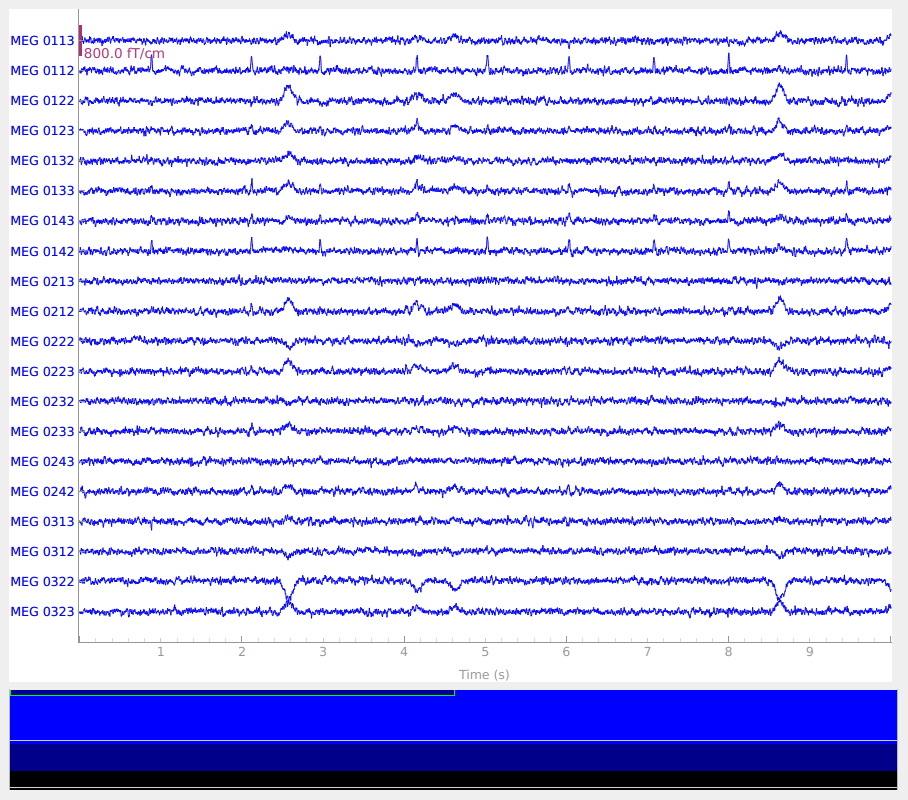Screen dimensions: 908x800
Task: Click the dark navy overview bar band
Action: (453, 756)
